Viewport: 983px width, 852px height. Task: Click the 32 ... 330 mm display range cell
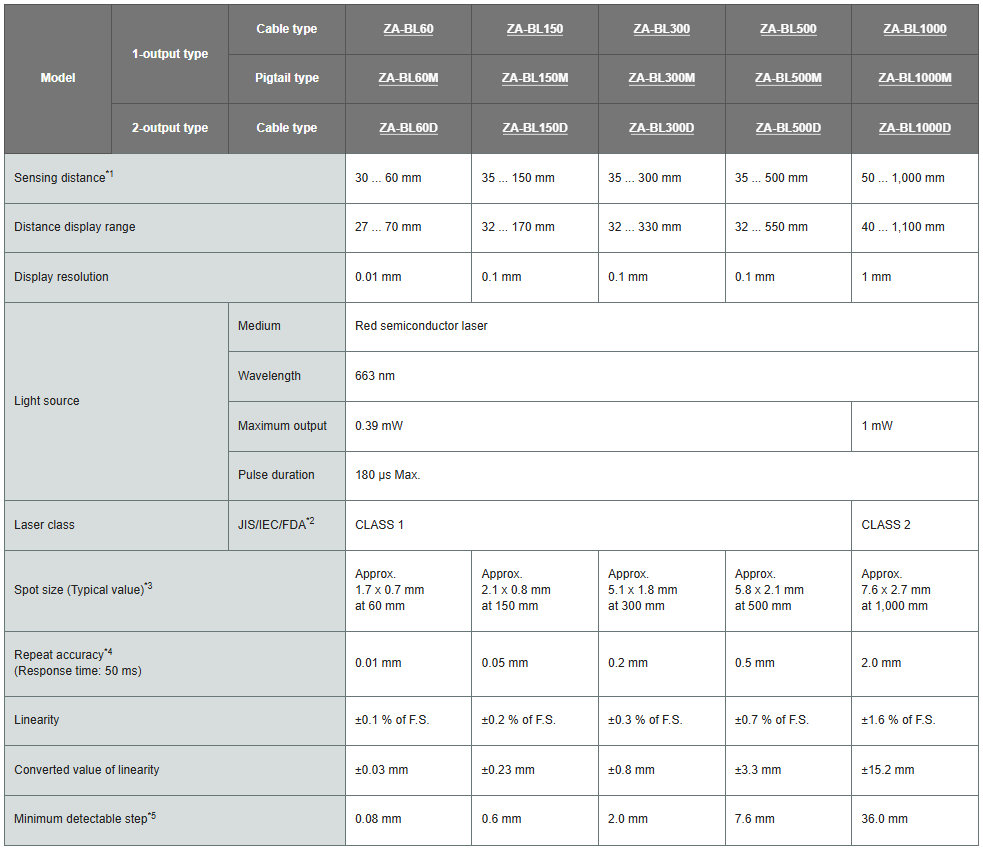pos(661,228)
